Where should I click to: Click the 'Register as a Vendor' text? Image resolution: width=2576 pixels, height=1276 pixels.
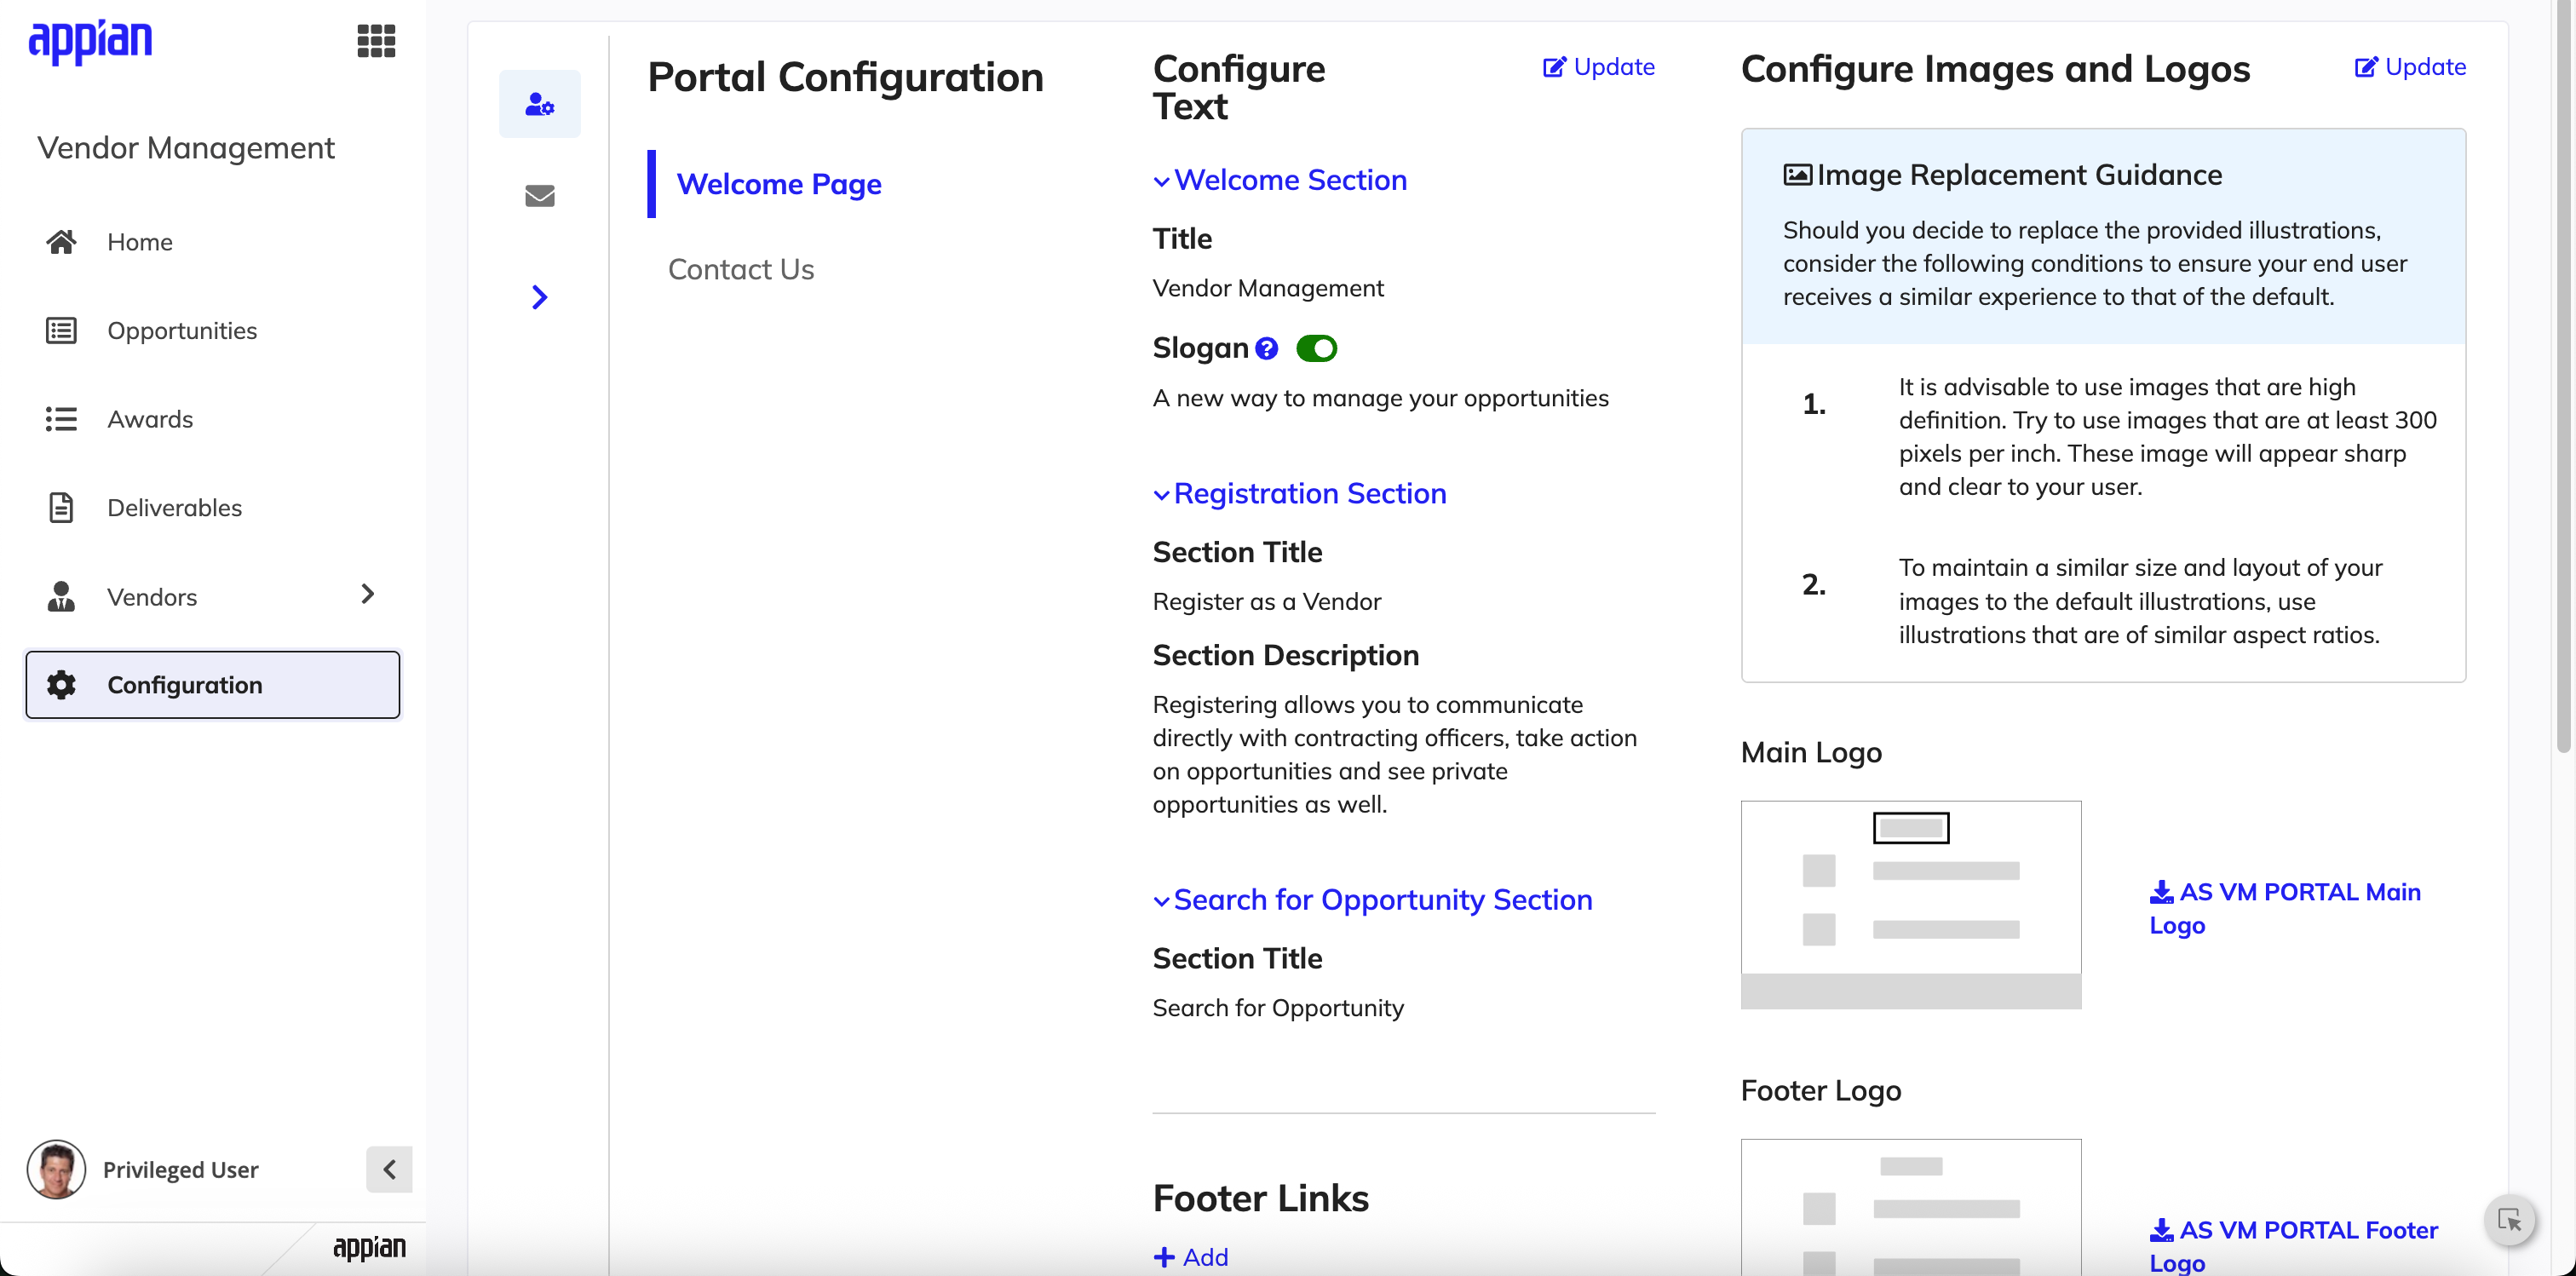[1267, 602]
